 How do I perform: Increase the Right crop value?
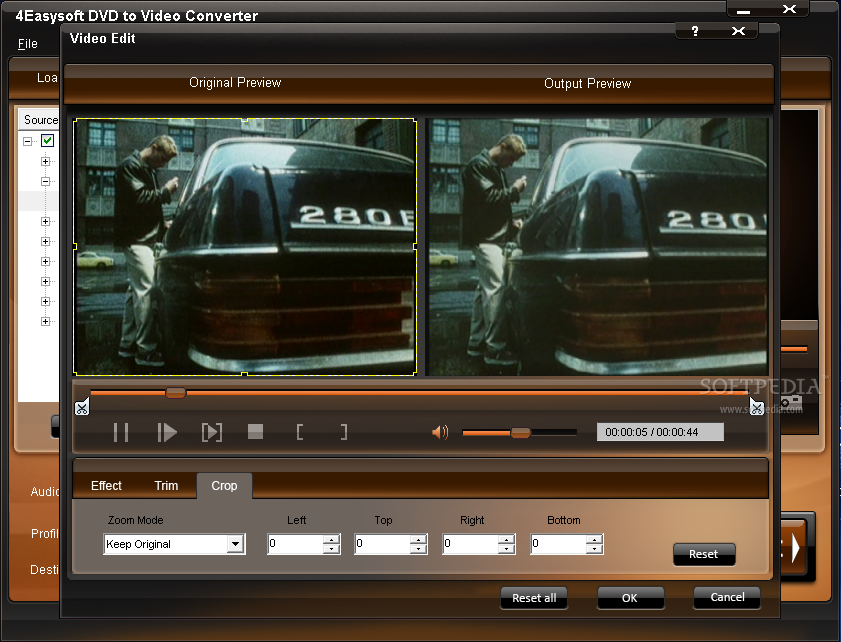[506, 540]
